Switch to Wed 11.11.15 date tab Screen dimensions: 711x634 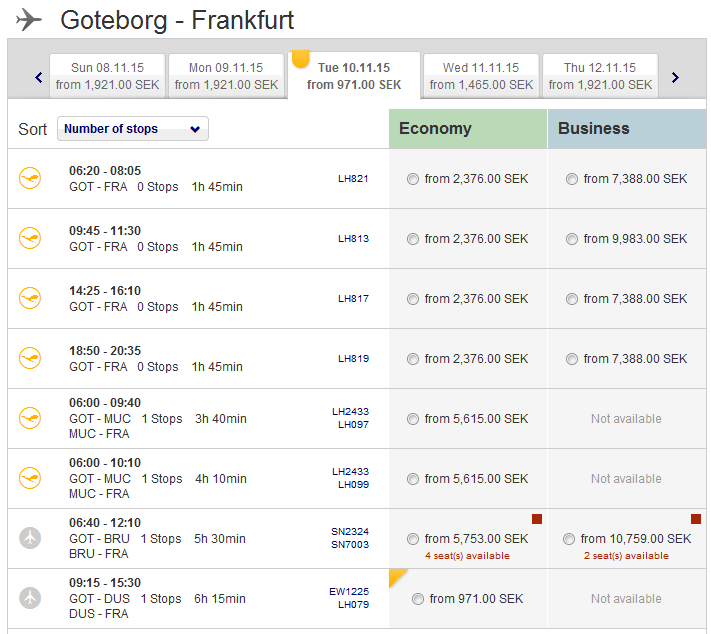tap(481, 76)
